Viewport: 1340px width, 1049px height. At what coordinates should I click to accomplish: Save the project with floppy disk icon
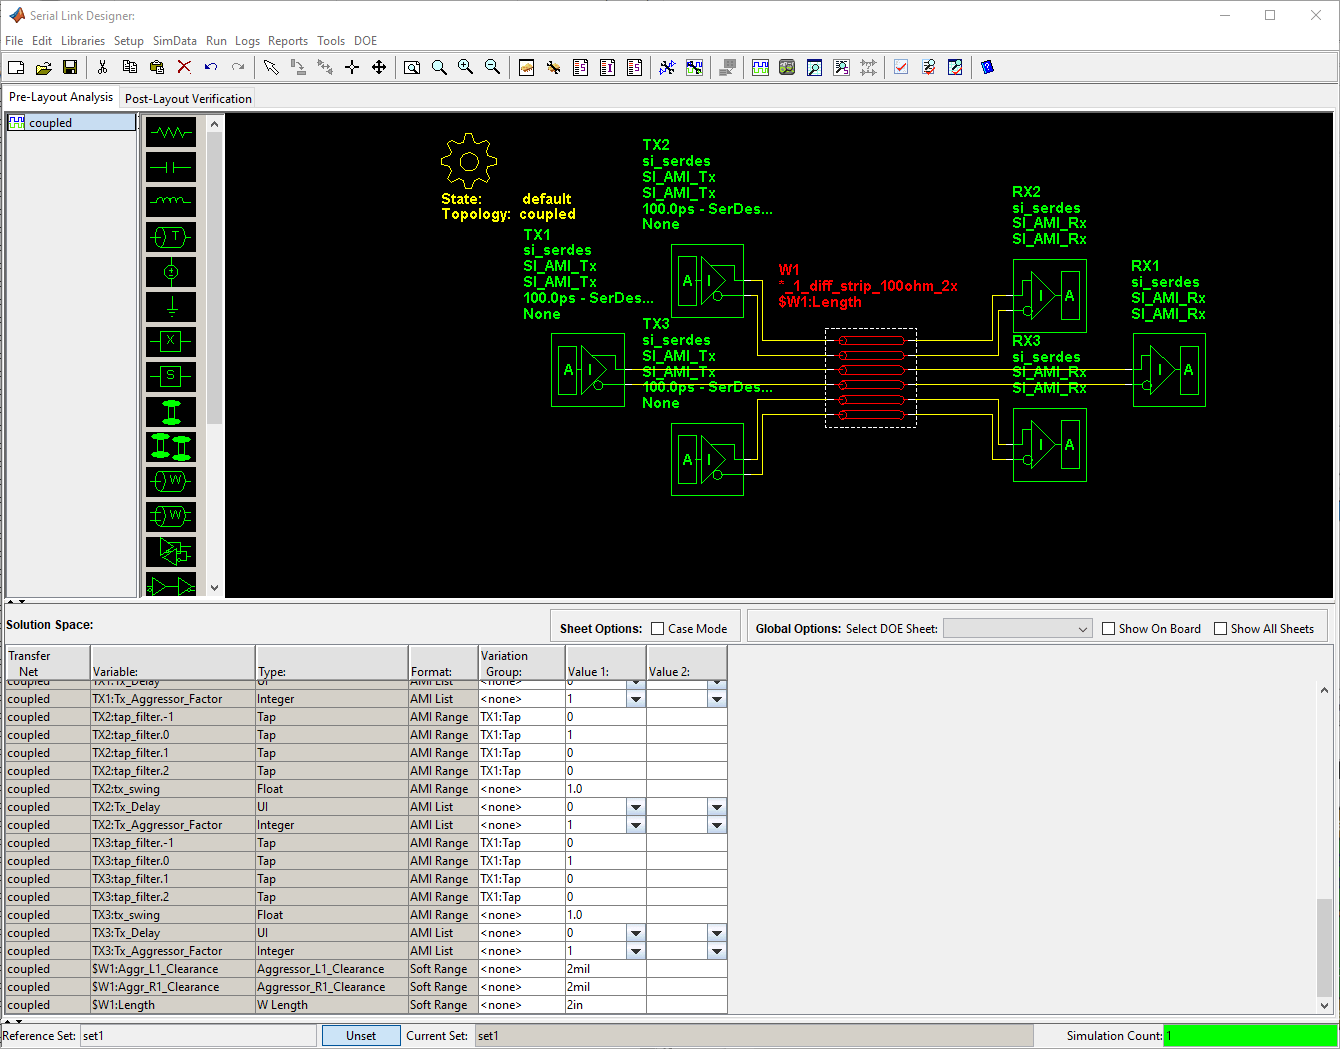[70, 67]
